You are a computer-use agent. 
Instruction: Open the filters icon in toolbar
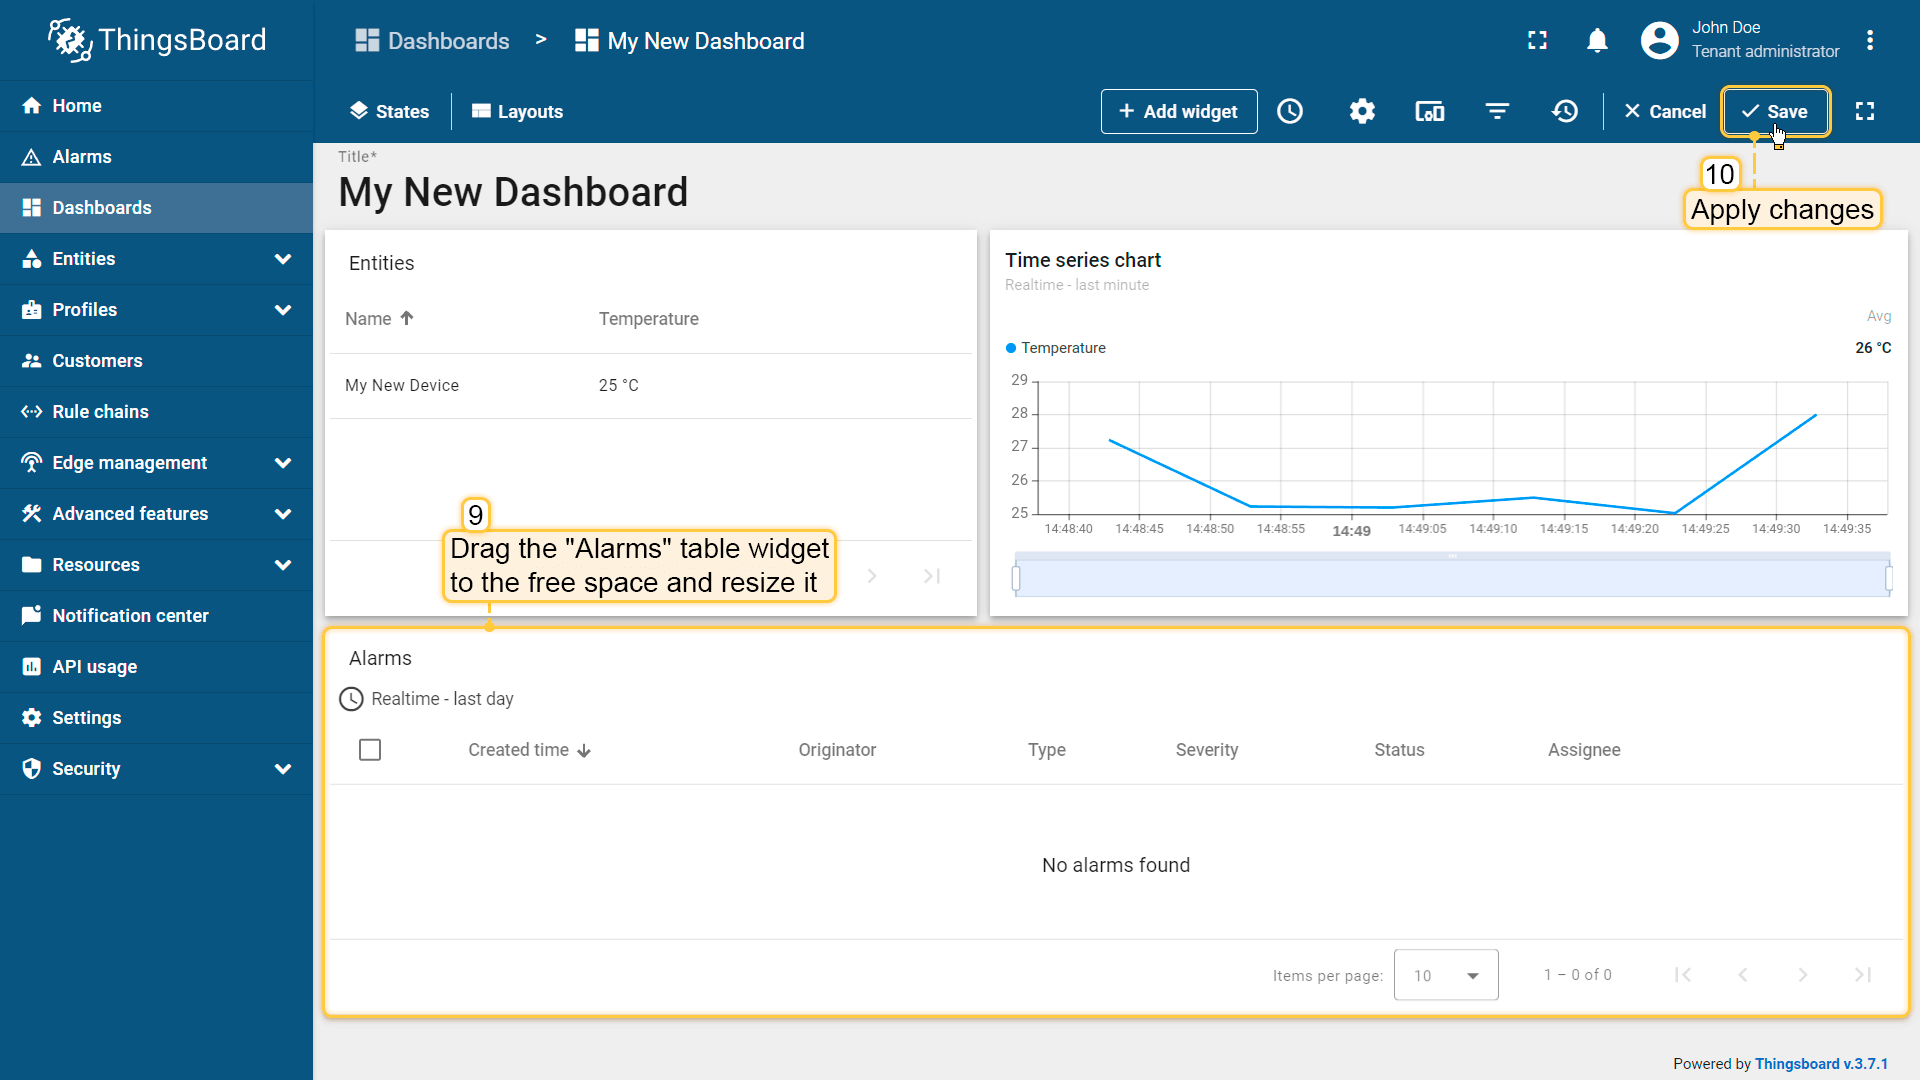click(x=1497, y=111)
